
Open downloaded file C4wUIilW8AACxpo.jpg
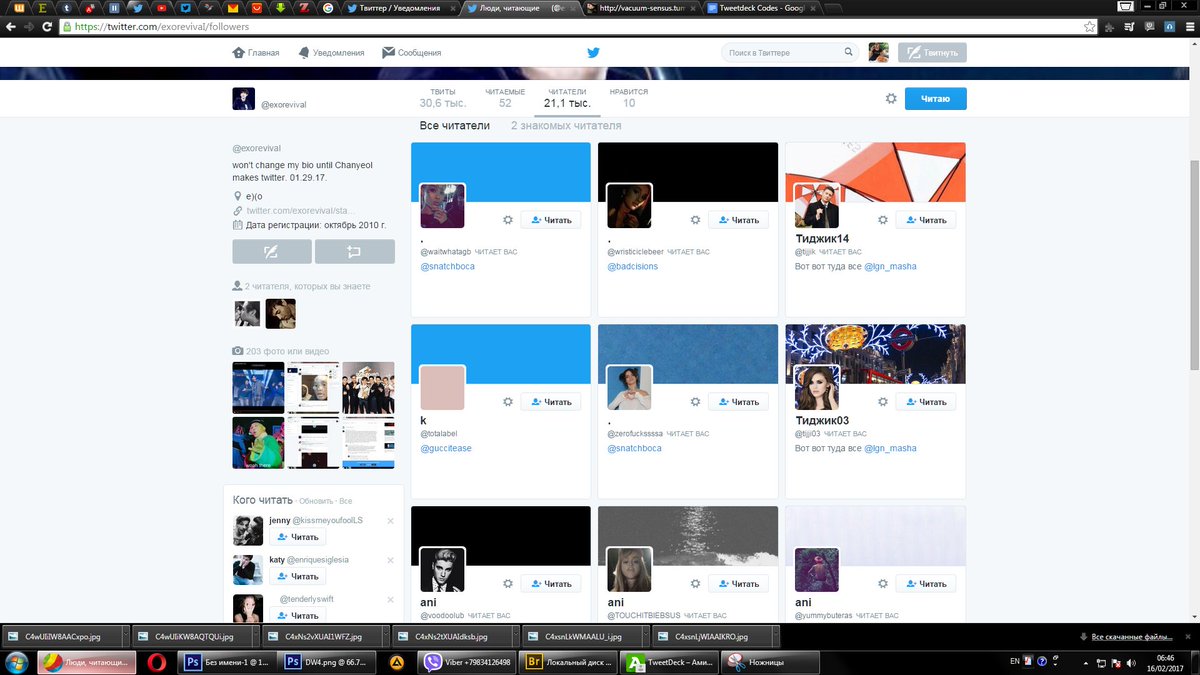tap(65, 636)
